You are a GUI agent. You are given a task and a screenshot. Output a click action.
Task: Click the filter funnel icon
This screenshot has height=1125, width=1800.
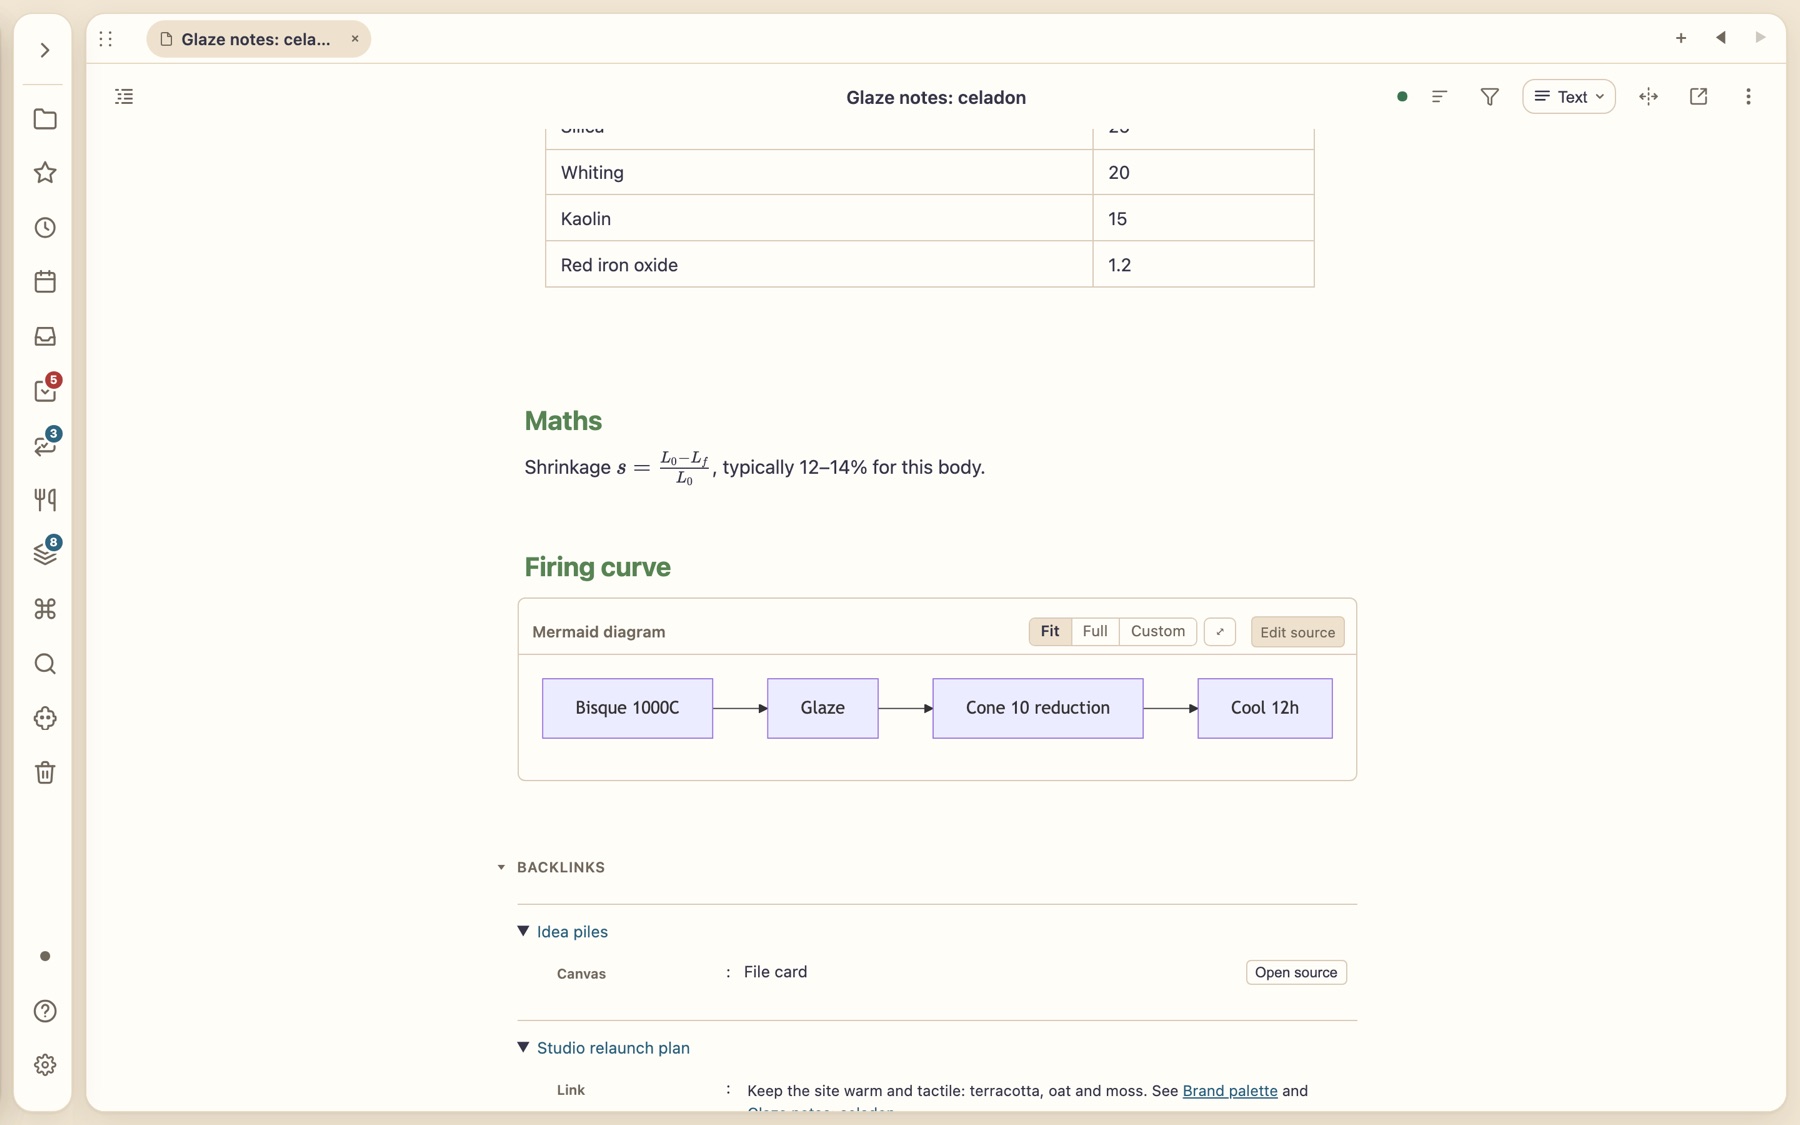[1489, 97]
